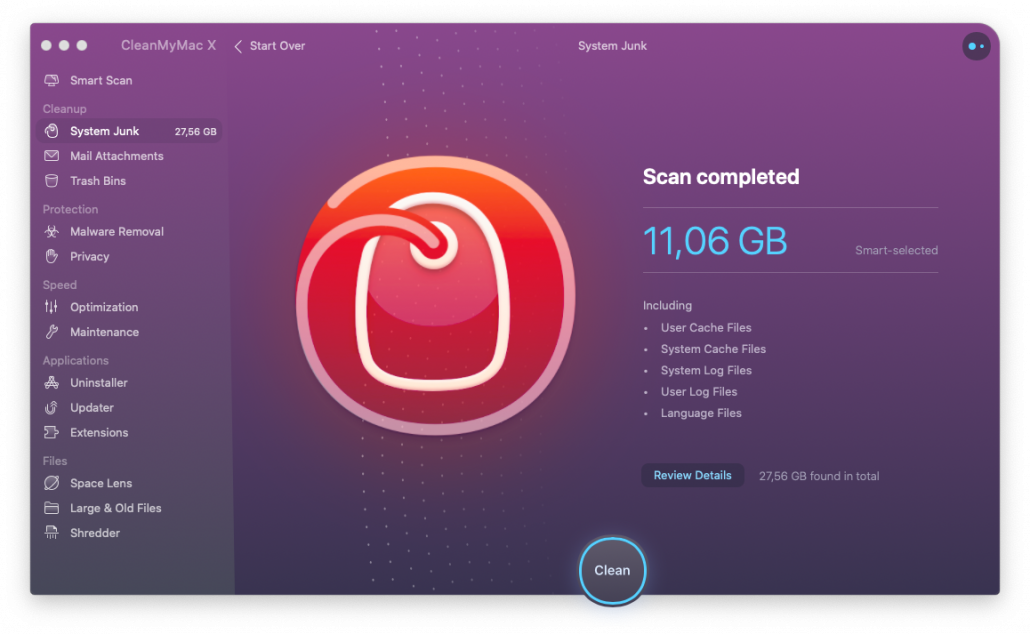
Task: Click the Optimization sliders icon
Action: (51, 307)
